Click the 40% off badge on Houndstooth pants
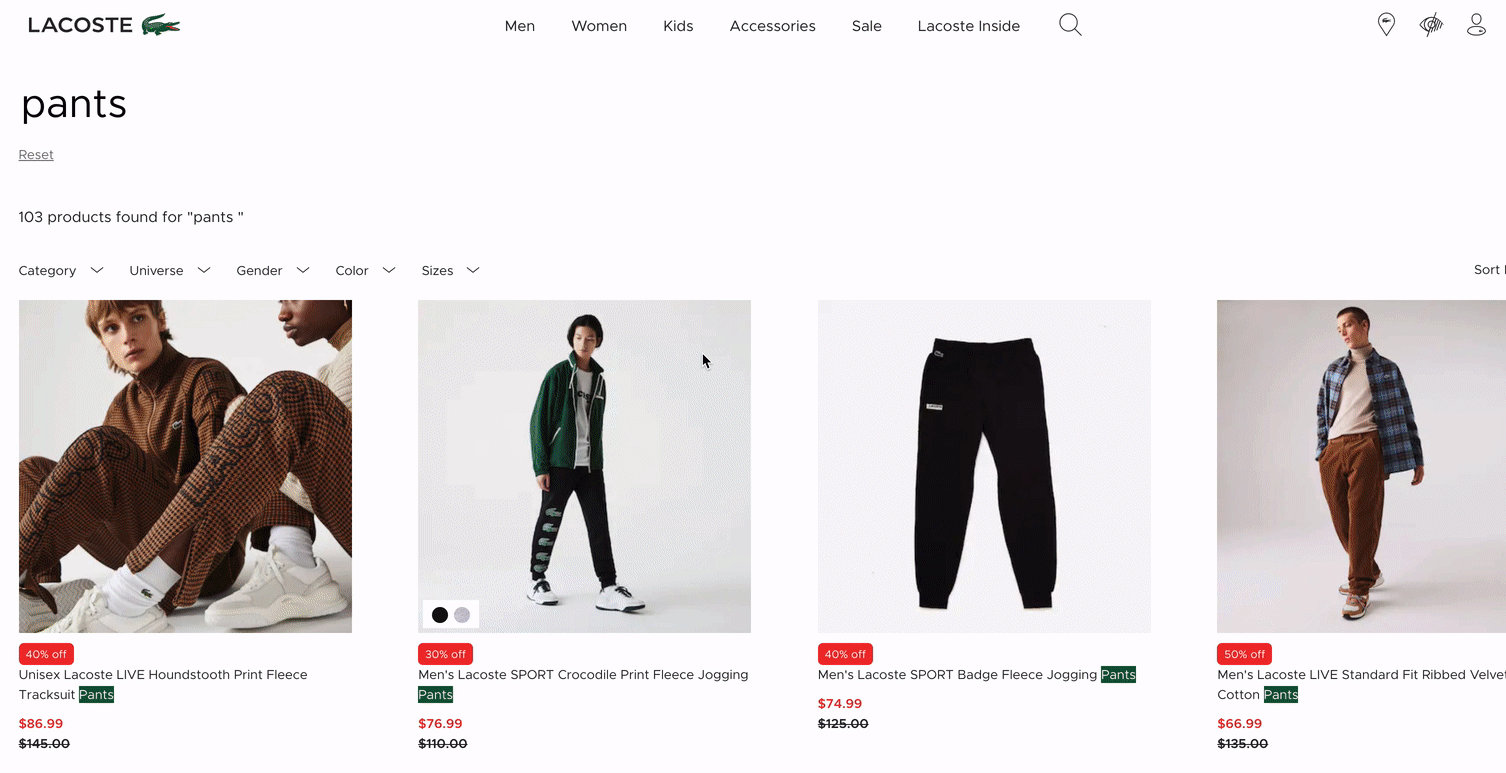The image size is (1506, 773). pos(46,654)
